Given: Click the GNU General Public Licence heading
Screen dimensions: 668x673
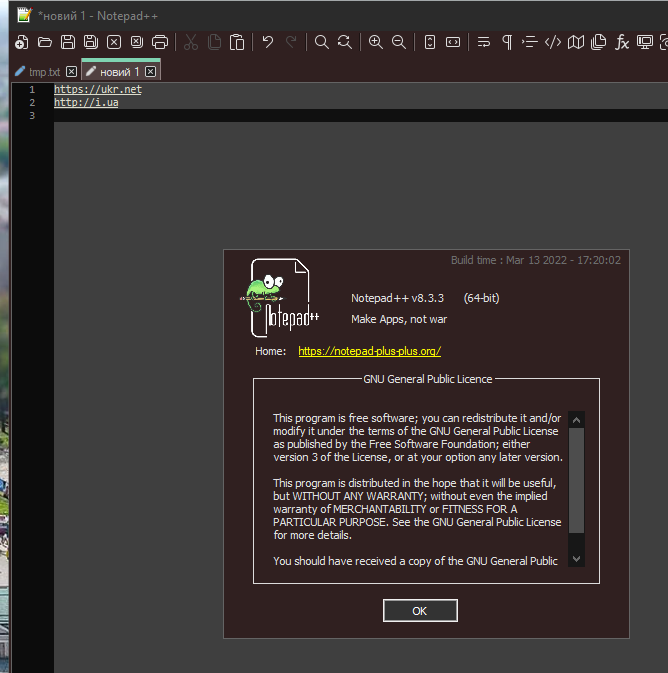Looking at the screenshot, I should [x=428, y=379].
